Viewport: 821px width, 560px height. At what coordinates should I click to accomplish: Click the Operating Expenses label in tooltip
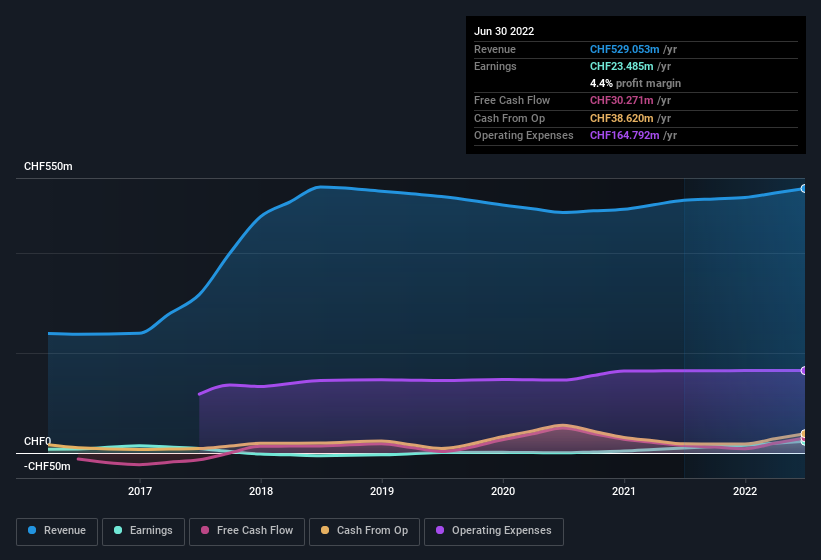point(524,136)
